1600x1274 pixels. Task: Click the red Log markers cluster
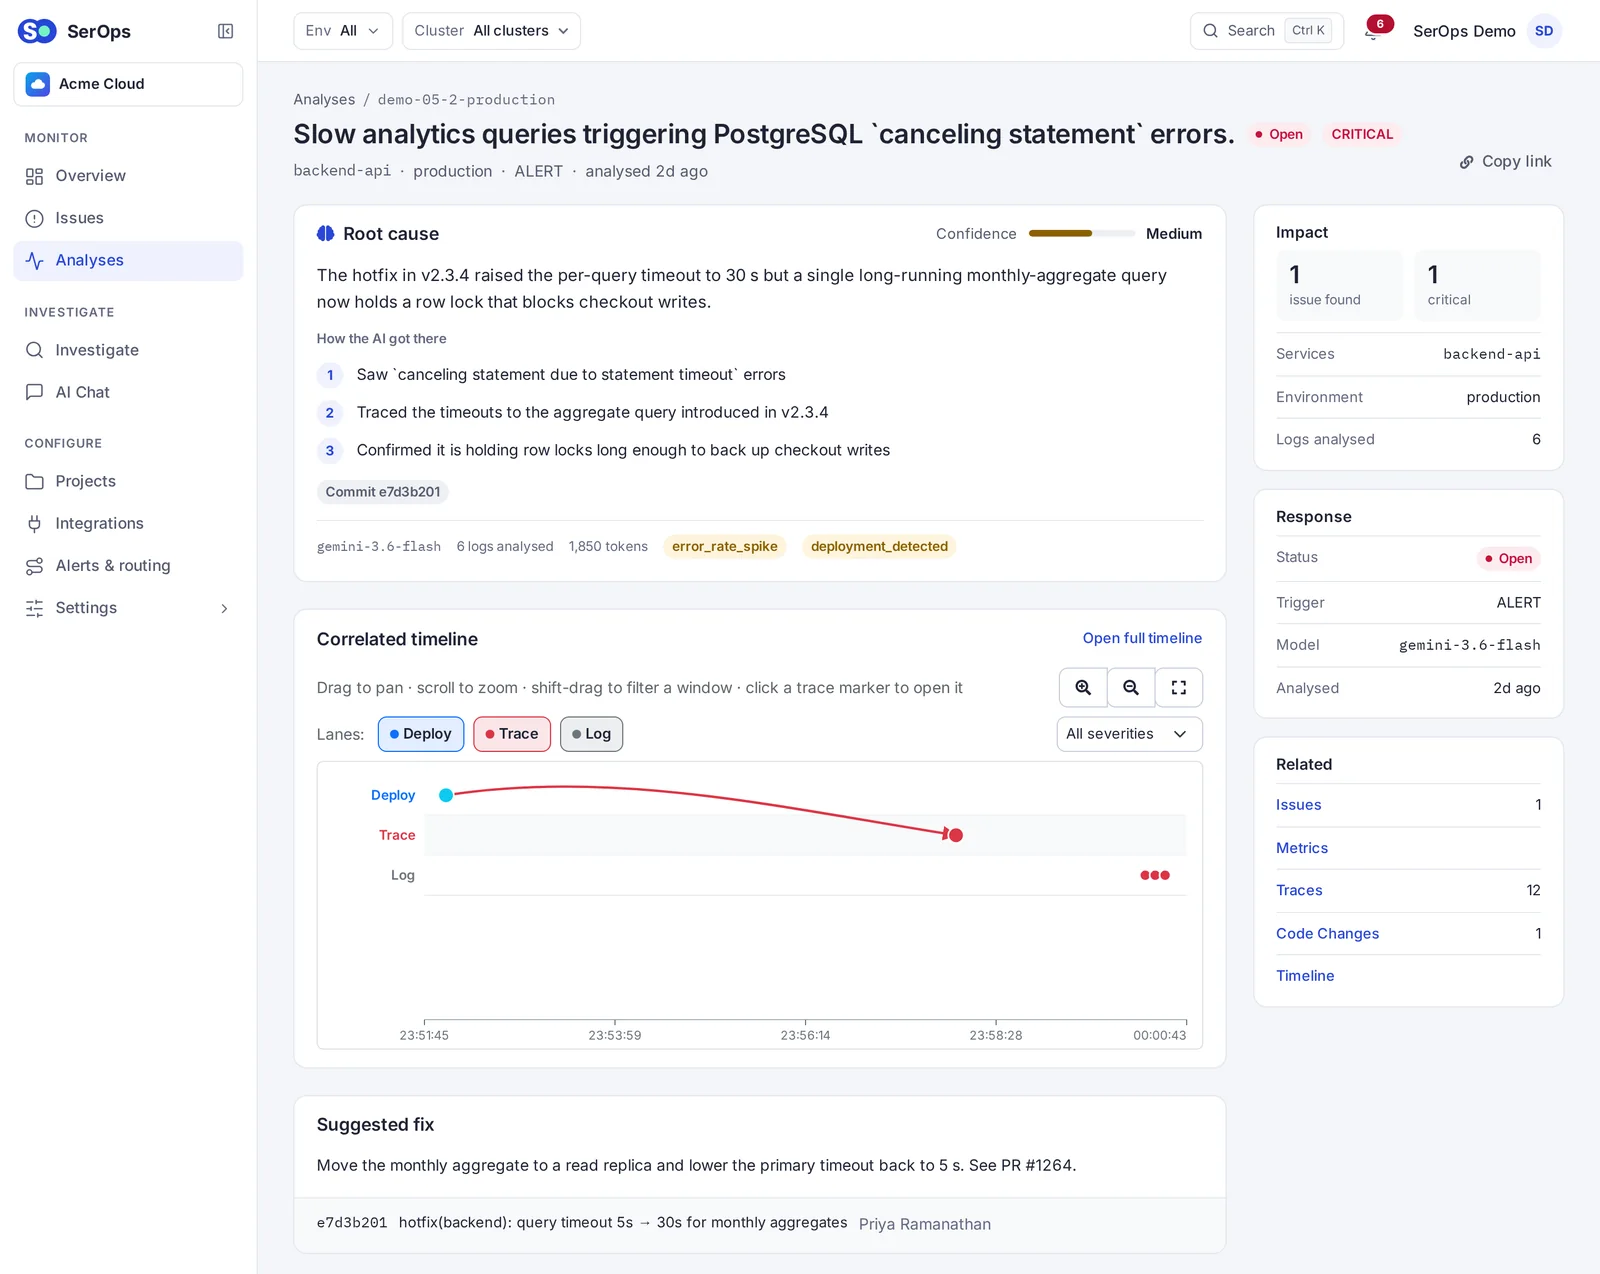click(x=1155, y=875)
